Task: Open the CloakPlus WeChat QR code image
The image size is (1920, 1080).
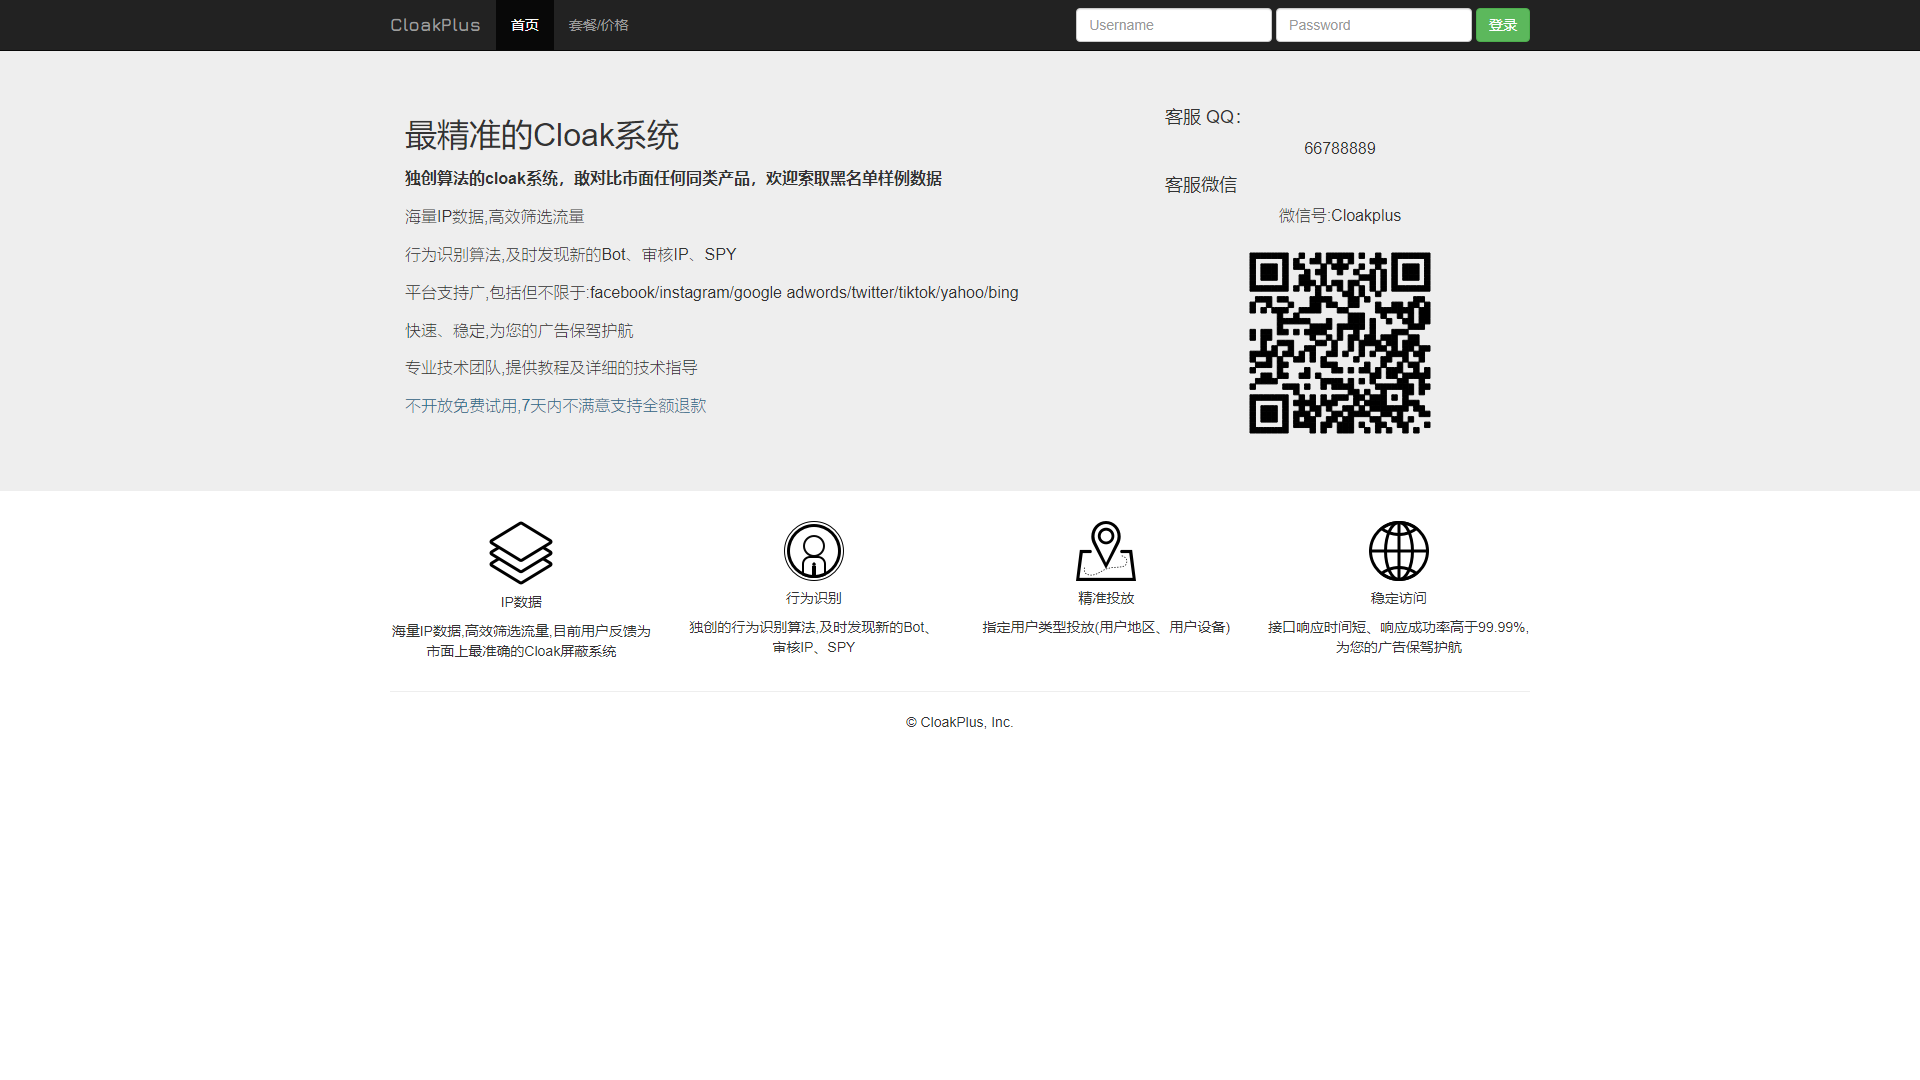Action: tap(1341, 342)
